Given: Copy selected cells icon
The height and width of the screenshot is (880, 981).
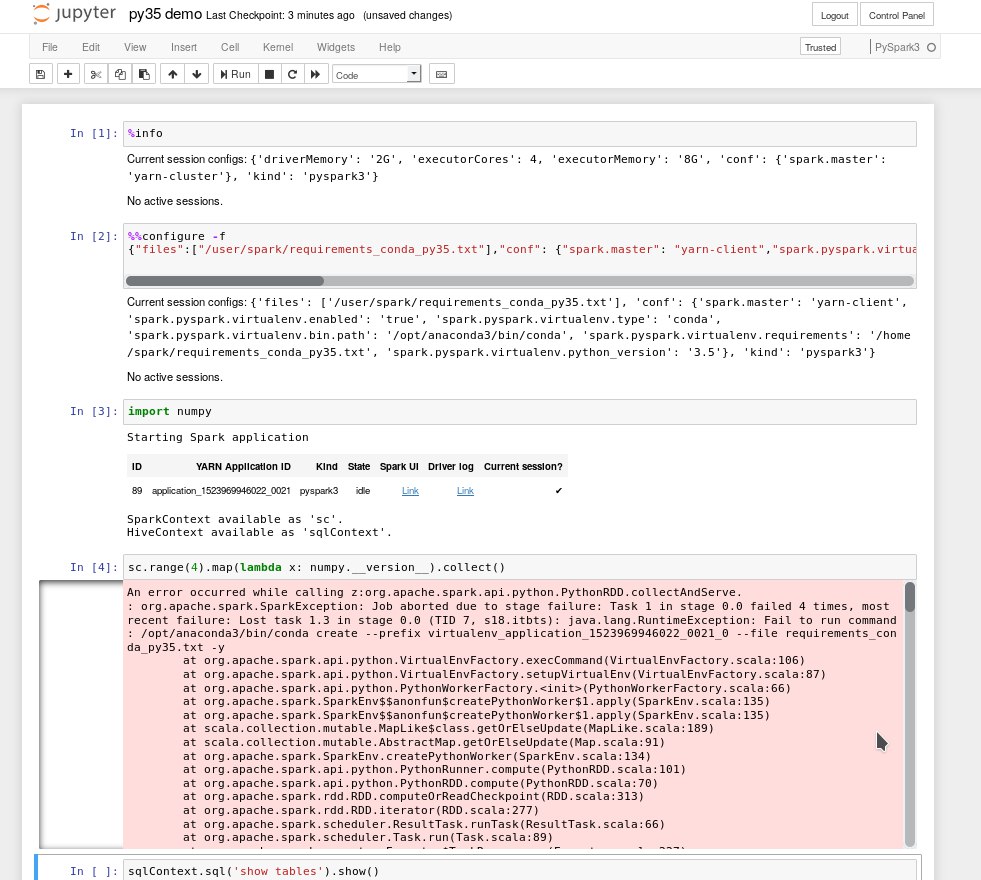Looking at the screenshot, I should (119, 74).
